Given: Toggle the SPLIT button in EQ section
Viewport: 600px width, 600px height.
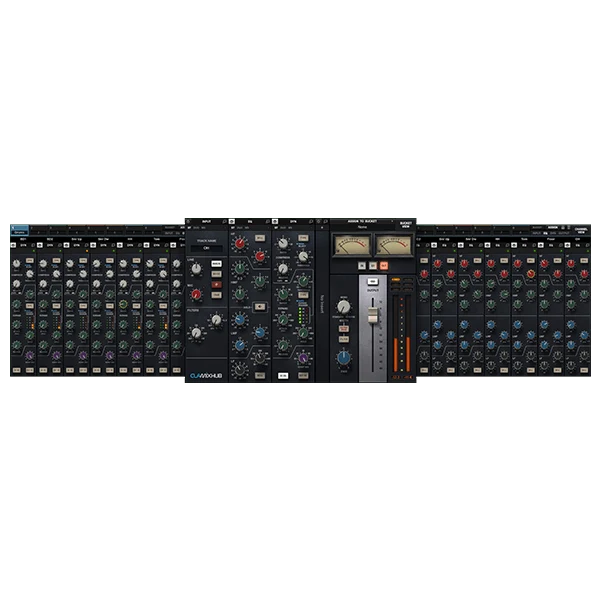Looking at the screenshot, I should [x=260, y=307].
